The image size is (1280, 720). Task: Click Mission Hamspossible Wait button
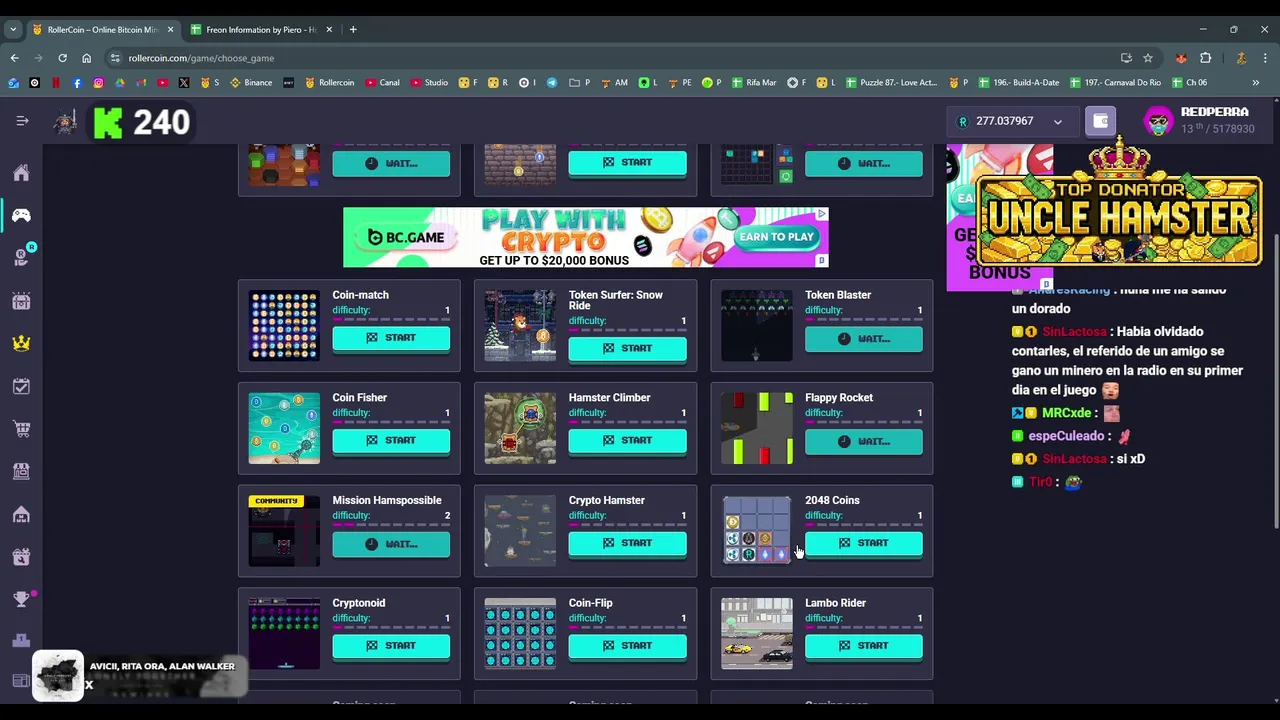coord(391,544)
